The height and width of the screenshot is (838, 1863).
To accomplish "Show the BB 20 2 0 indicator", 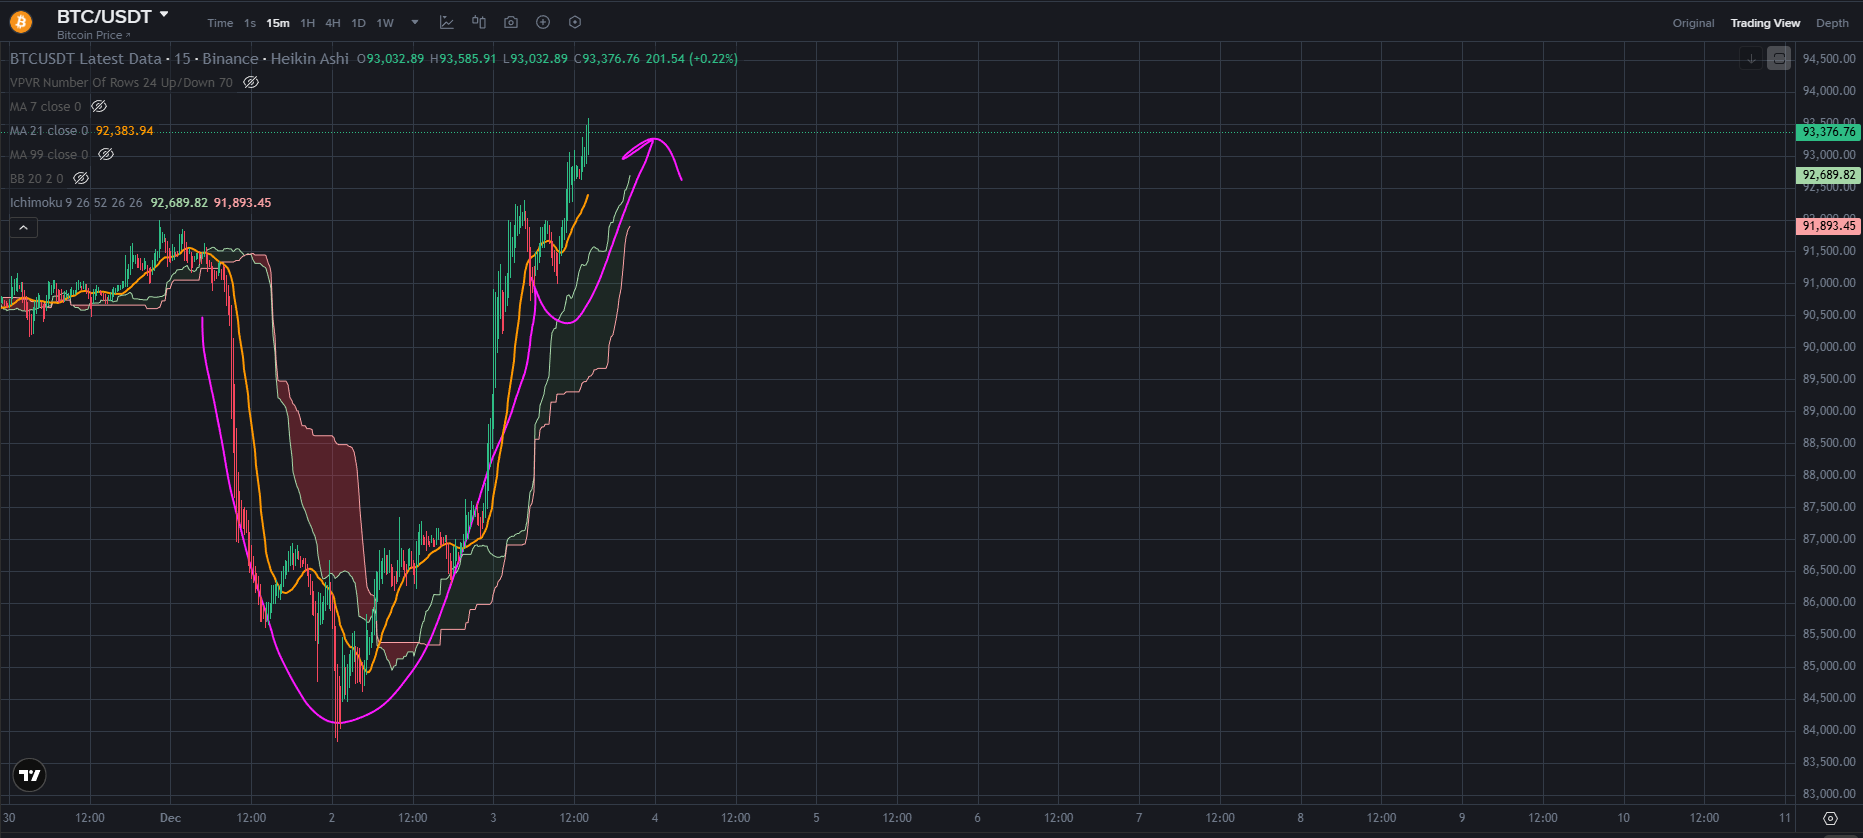I will (x=81, y=178).
